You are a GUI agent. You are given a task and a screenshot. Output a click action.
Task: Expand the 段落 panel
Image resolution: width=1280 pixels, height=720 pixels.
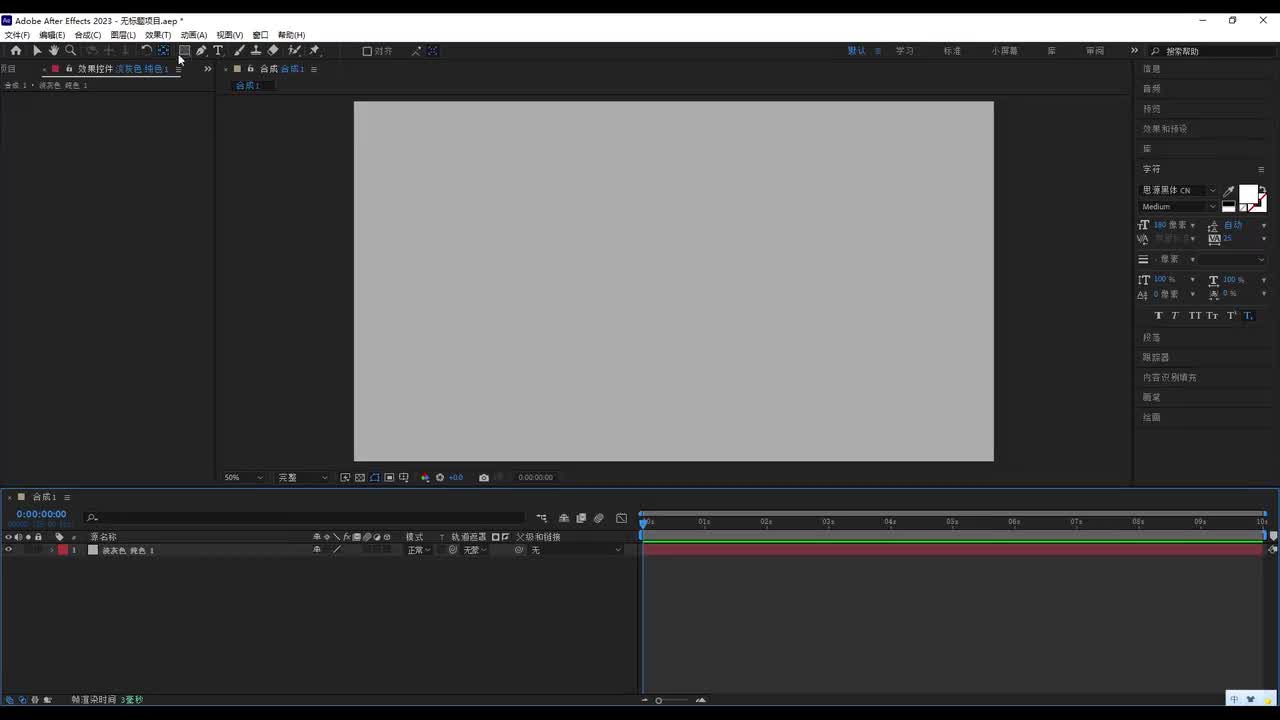[x=1152, y=338]
